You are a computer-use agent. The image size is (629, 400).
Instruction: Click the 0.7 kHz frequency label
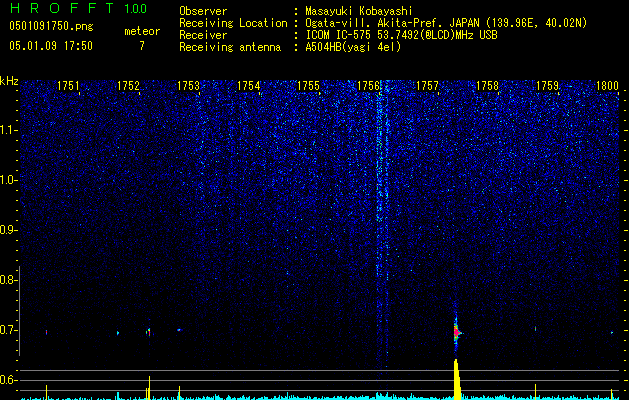tap(8, 330)
